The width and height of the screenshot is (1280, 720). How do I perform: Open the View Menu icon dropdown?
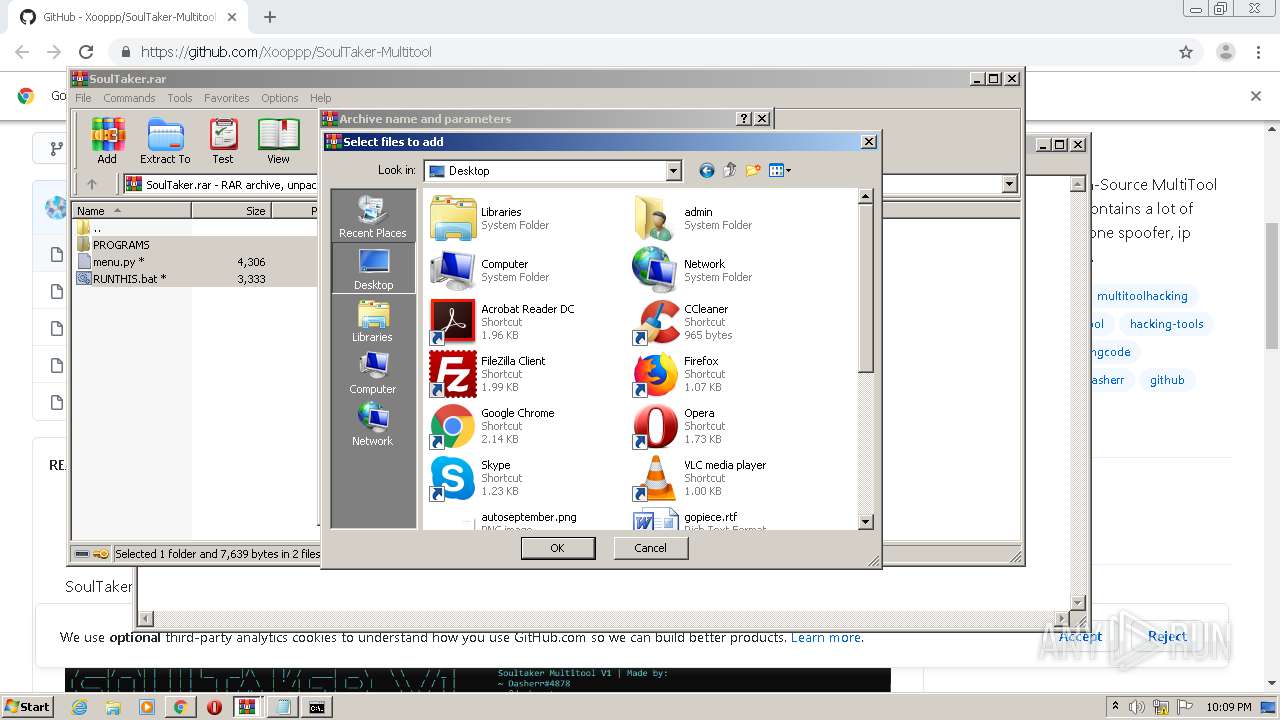[780, 171]
